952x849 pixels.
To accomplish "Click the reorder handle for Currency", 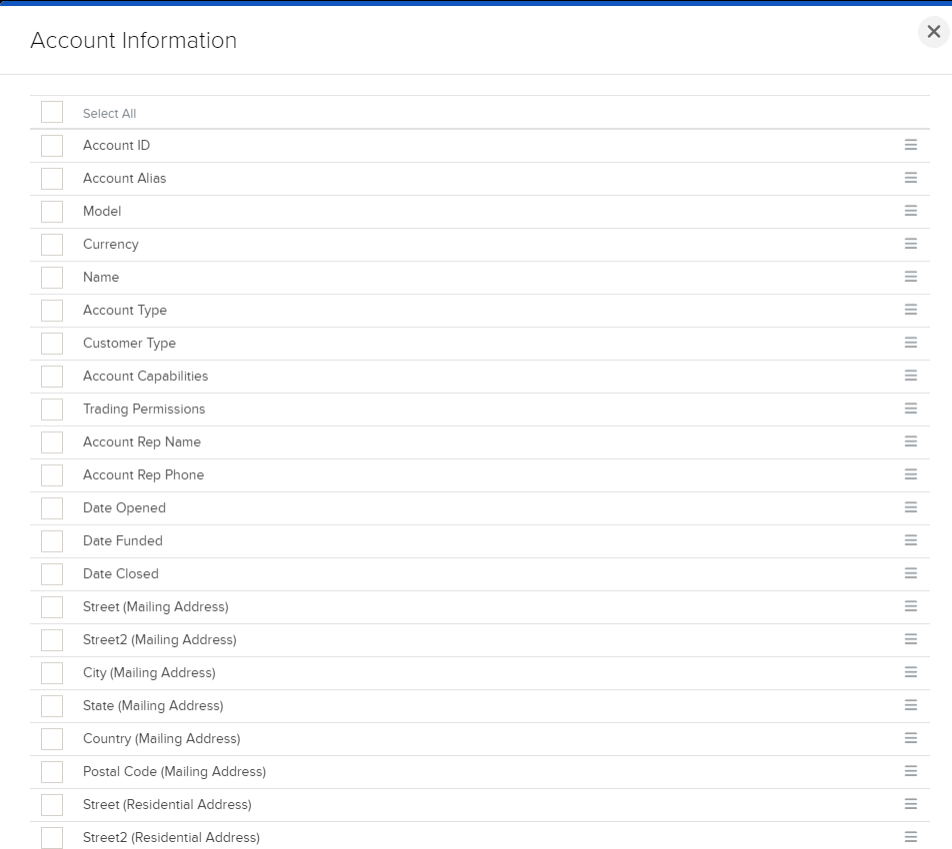I will coord(911,244).
